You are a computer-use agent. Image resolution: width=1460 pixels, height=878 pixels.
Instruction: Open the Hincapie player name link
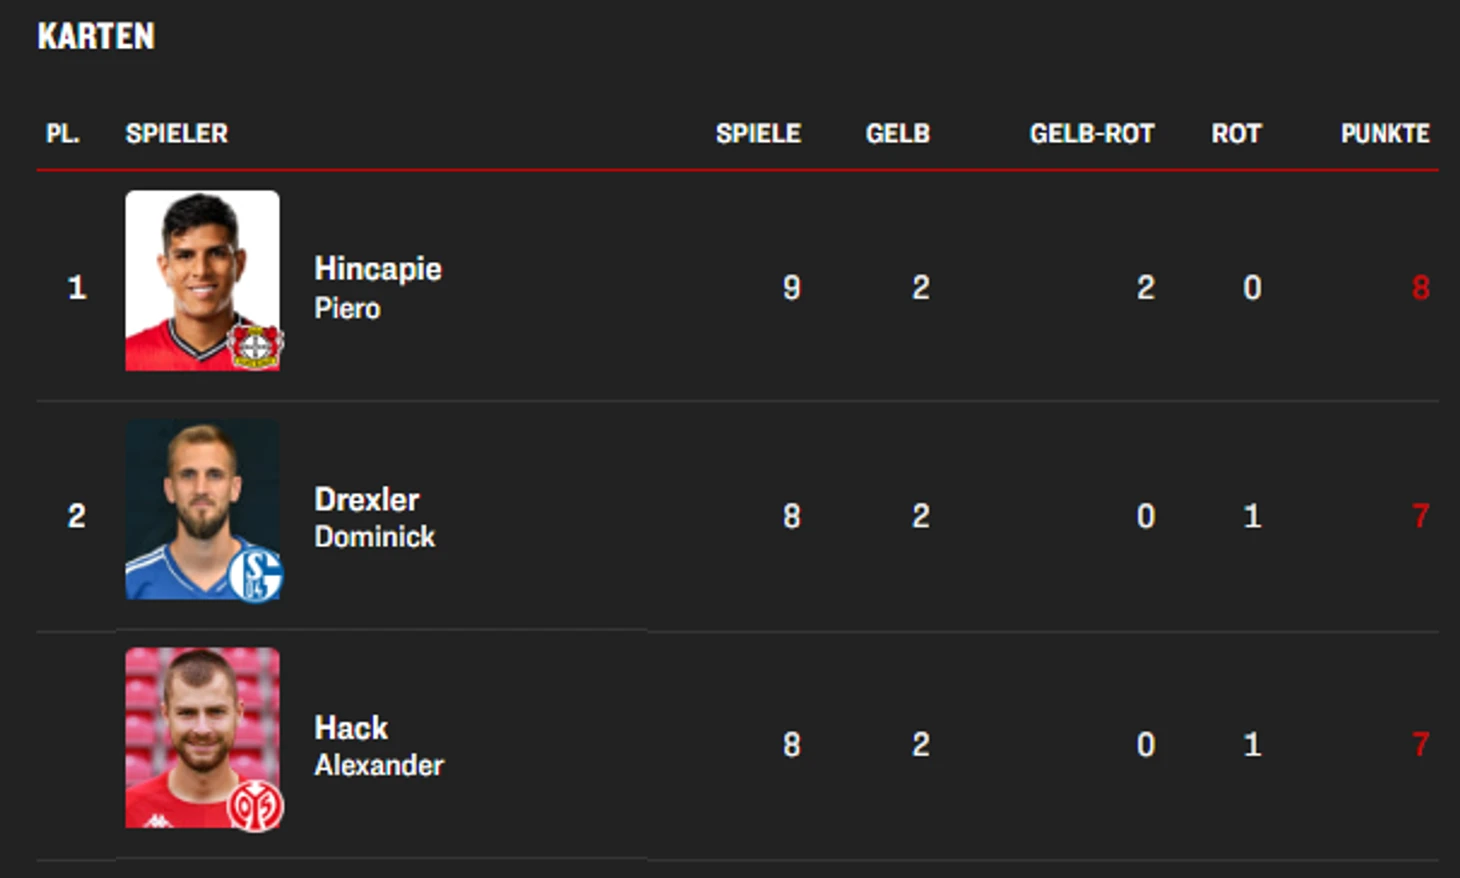click(x=377, y=269)
